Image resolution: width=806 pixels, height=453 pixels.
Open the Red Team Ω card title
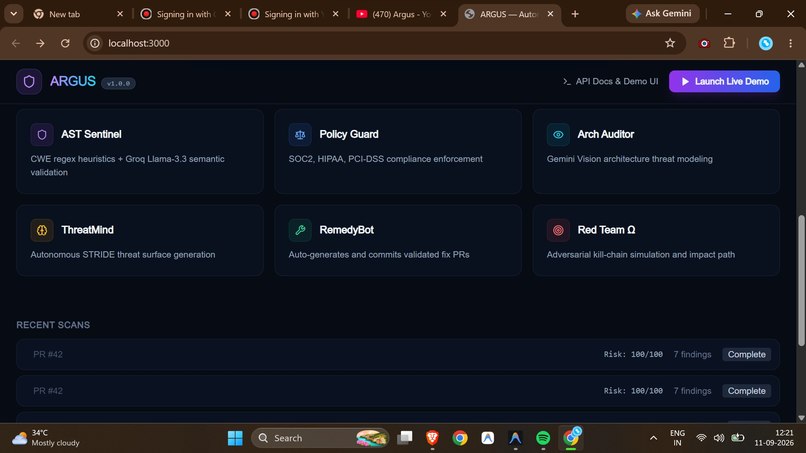pyautogui.click(x=606, y=230)
